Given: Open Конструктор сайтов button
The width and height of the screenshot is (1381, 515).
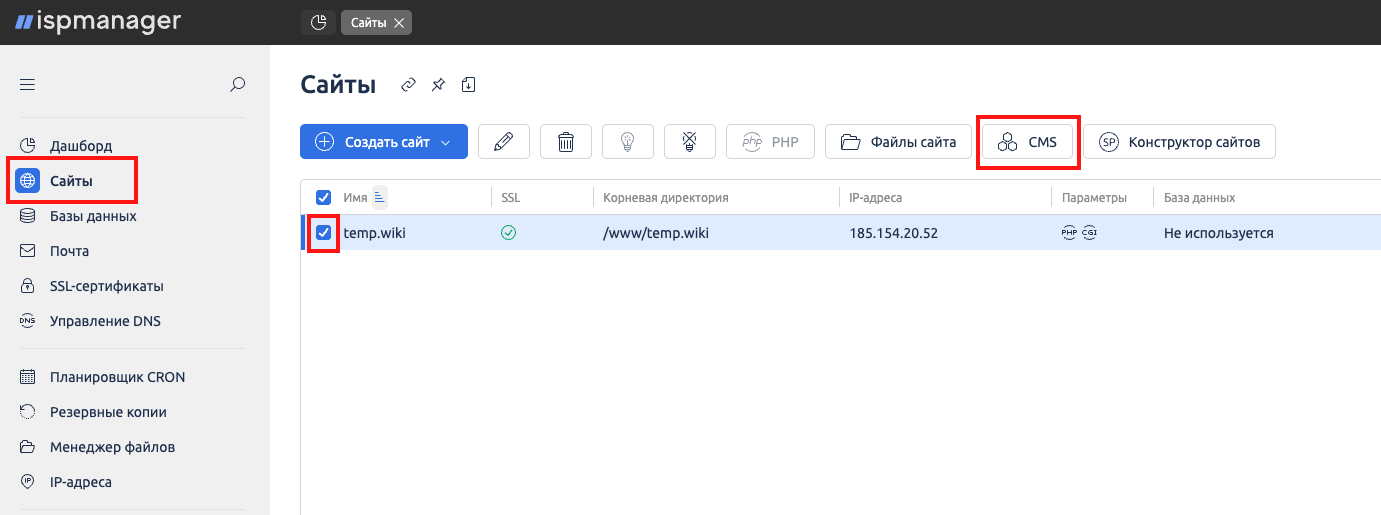Looking at the screenshot, I should tap(1179, 142).
